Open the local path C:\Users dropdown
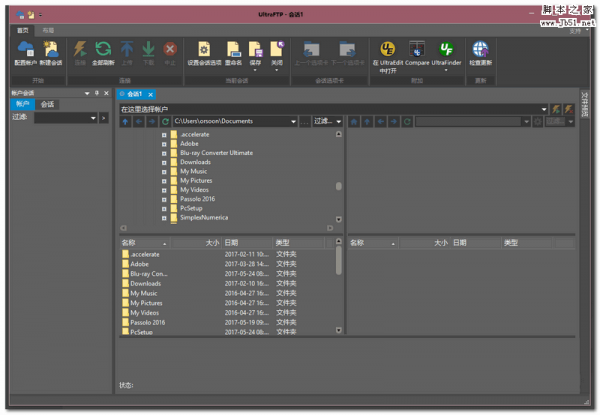Screen dimensions: 600x415 (293, 121)
